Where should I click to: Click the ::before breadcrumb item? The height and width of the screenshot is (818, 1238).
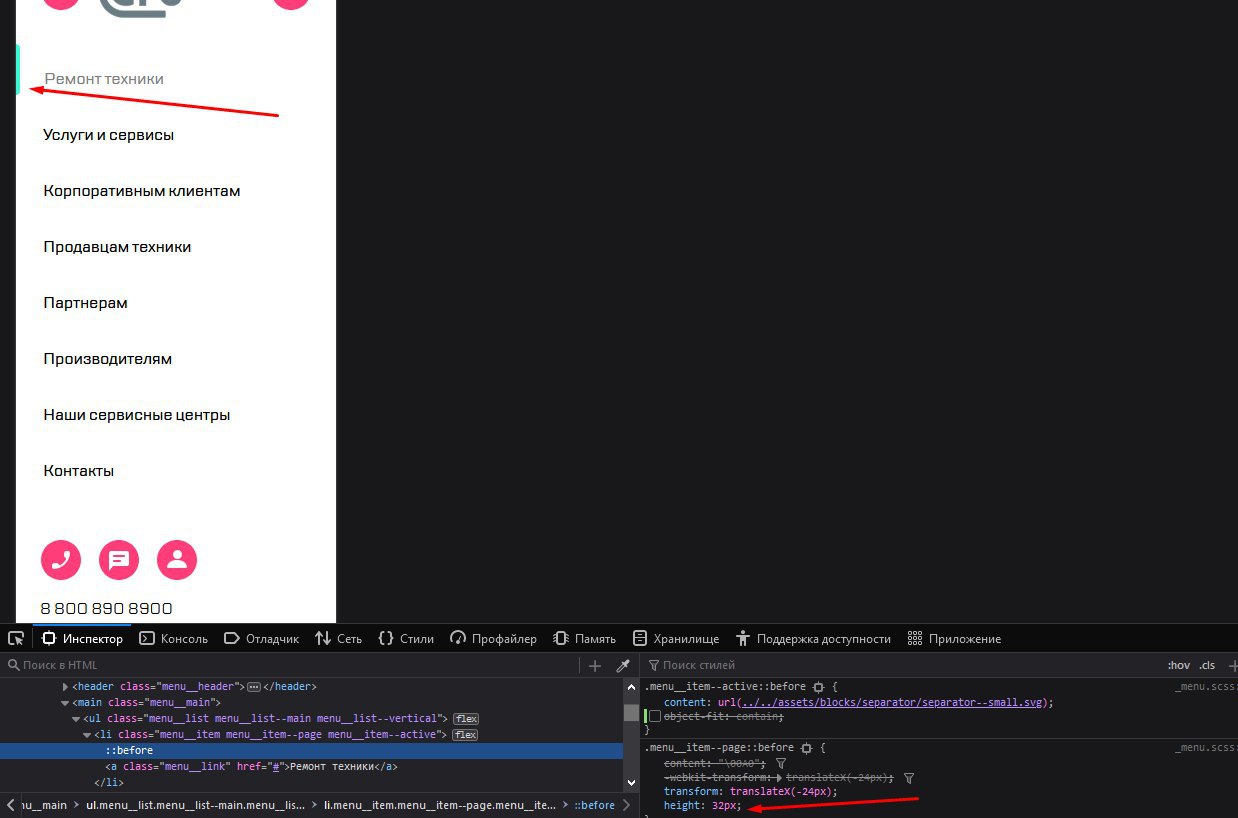pyautogui.click(x=594, y=805)
